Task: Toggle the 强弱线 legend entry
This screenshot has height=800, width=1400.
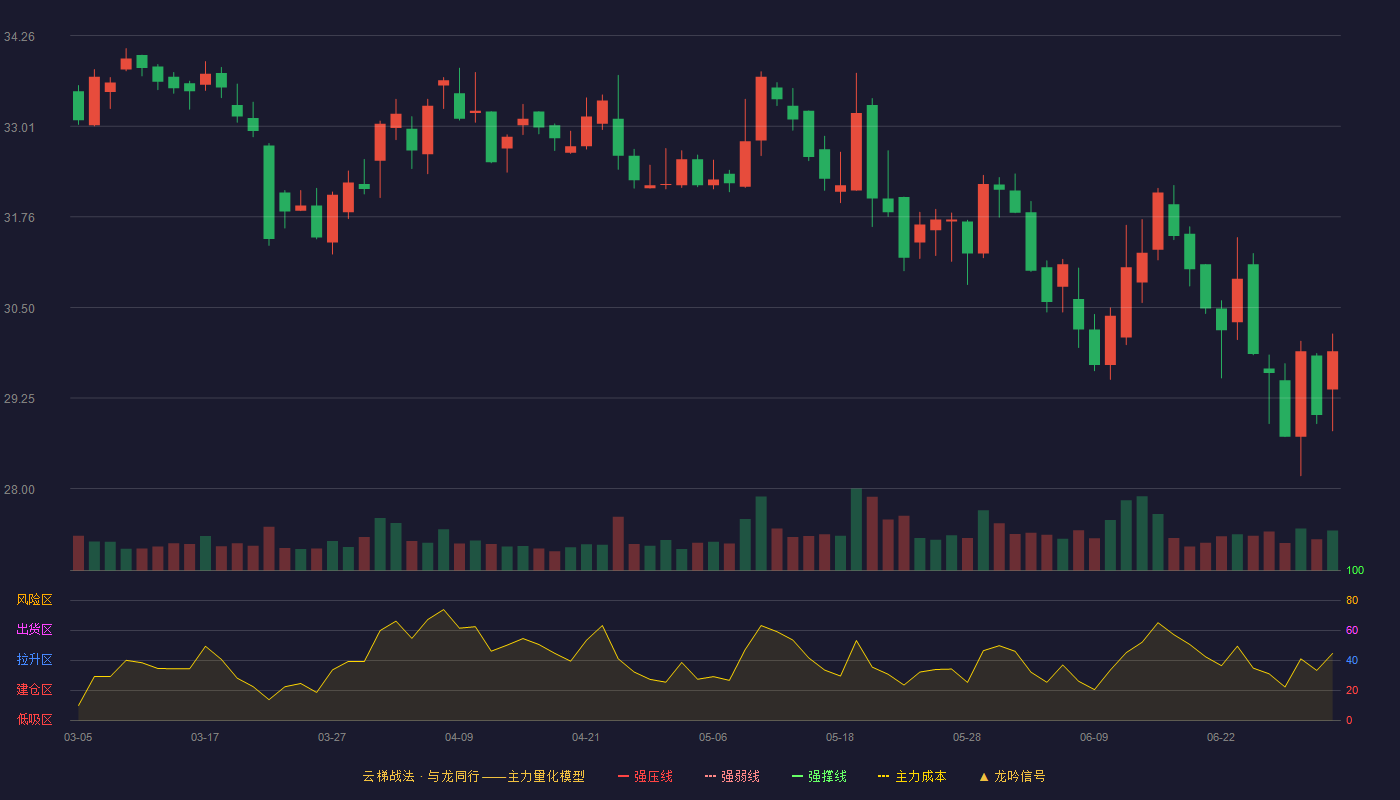Action: 732,776
